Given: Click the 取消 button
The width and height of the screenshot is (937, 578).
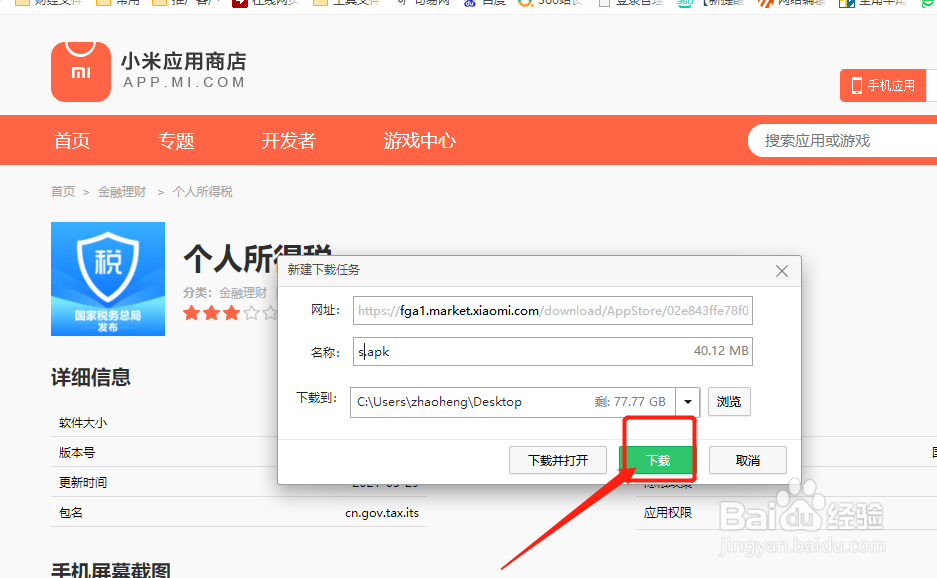Looking at the screenshot, I should tap(748, 460).
